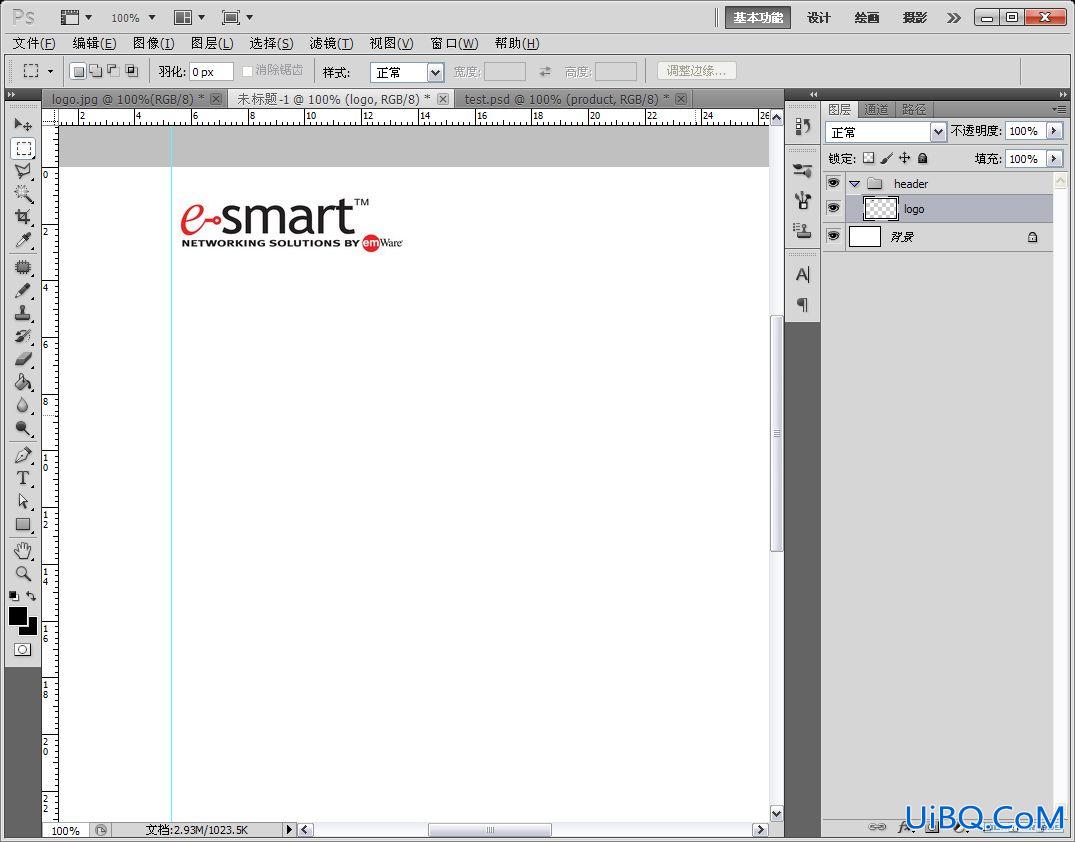This screenshot has height=842, width=1075.
Task: Toggle lock all for layer
Action: pyautogui.click(x=923, y=158)
